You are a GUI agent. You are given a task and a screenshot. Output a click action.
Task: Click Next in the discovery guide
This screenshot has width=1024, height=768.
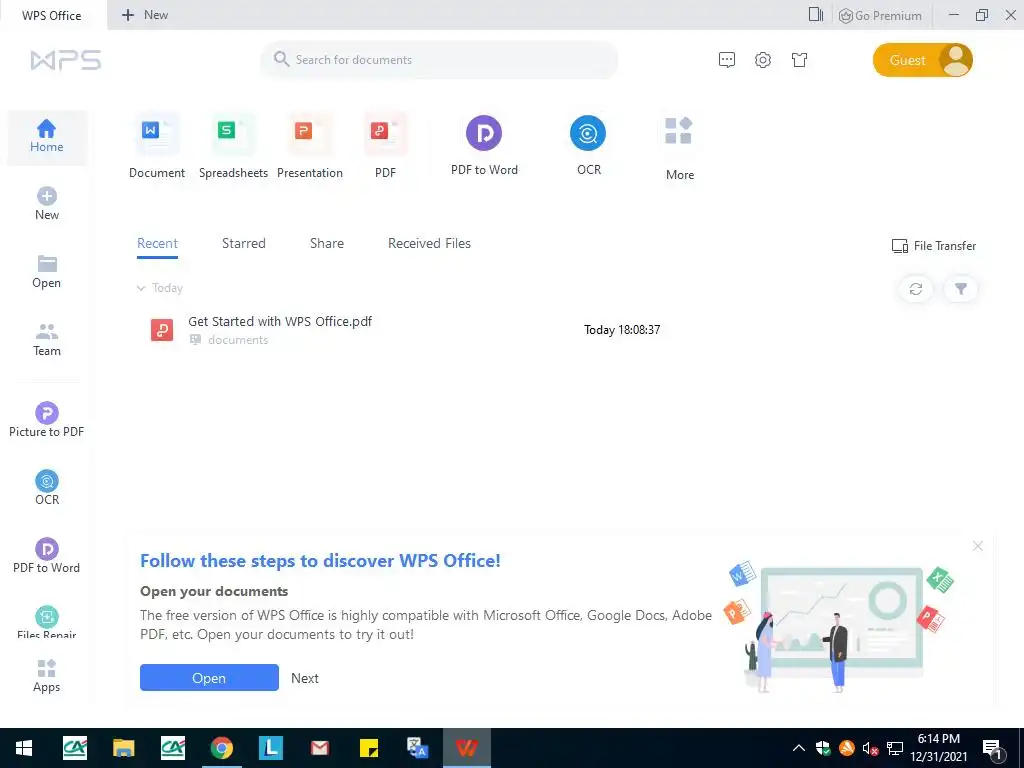(x=305, y=678)
